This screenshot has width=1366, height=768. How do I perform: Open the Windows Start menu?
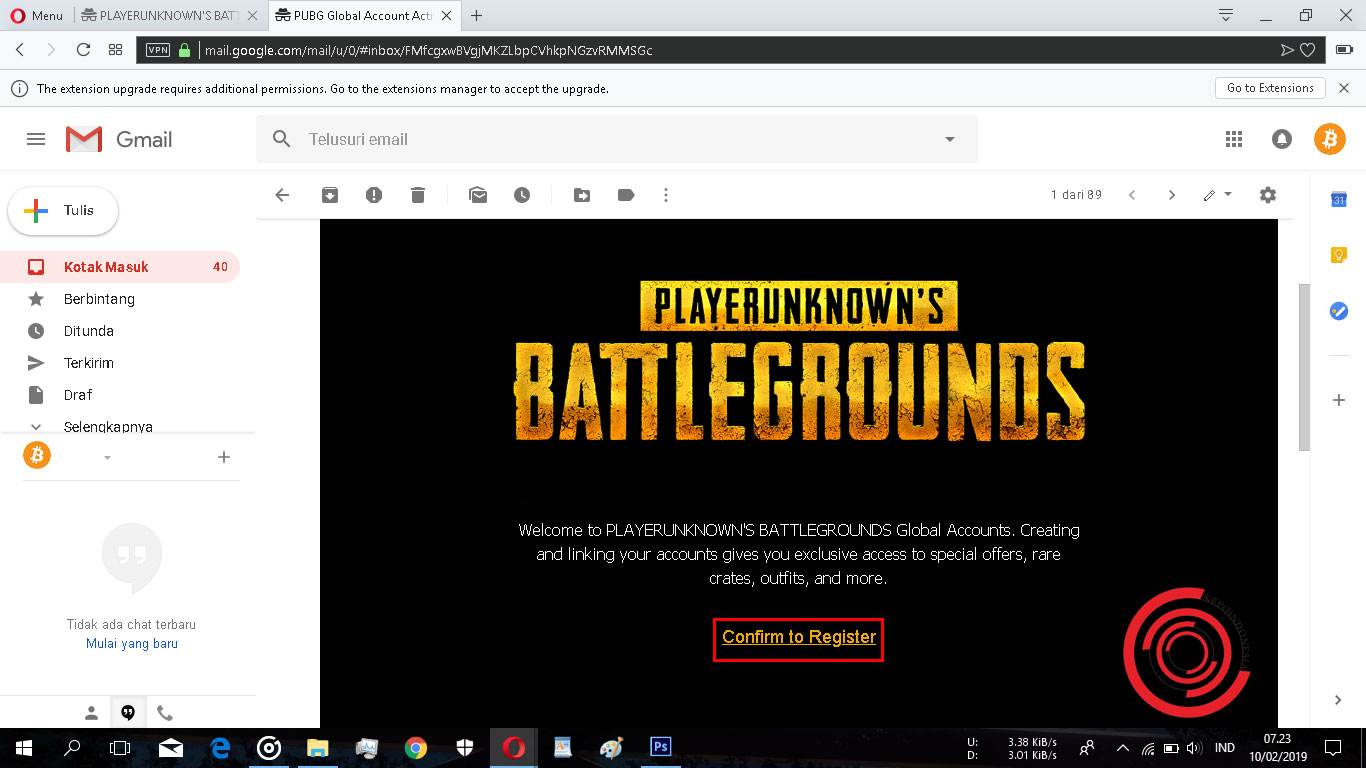coord(24,748)
